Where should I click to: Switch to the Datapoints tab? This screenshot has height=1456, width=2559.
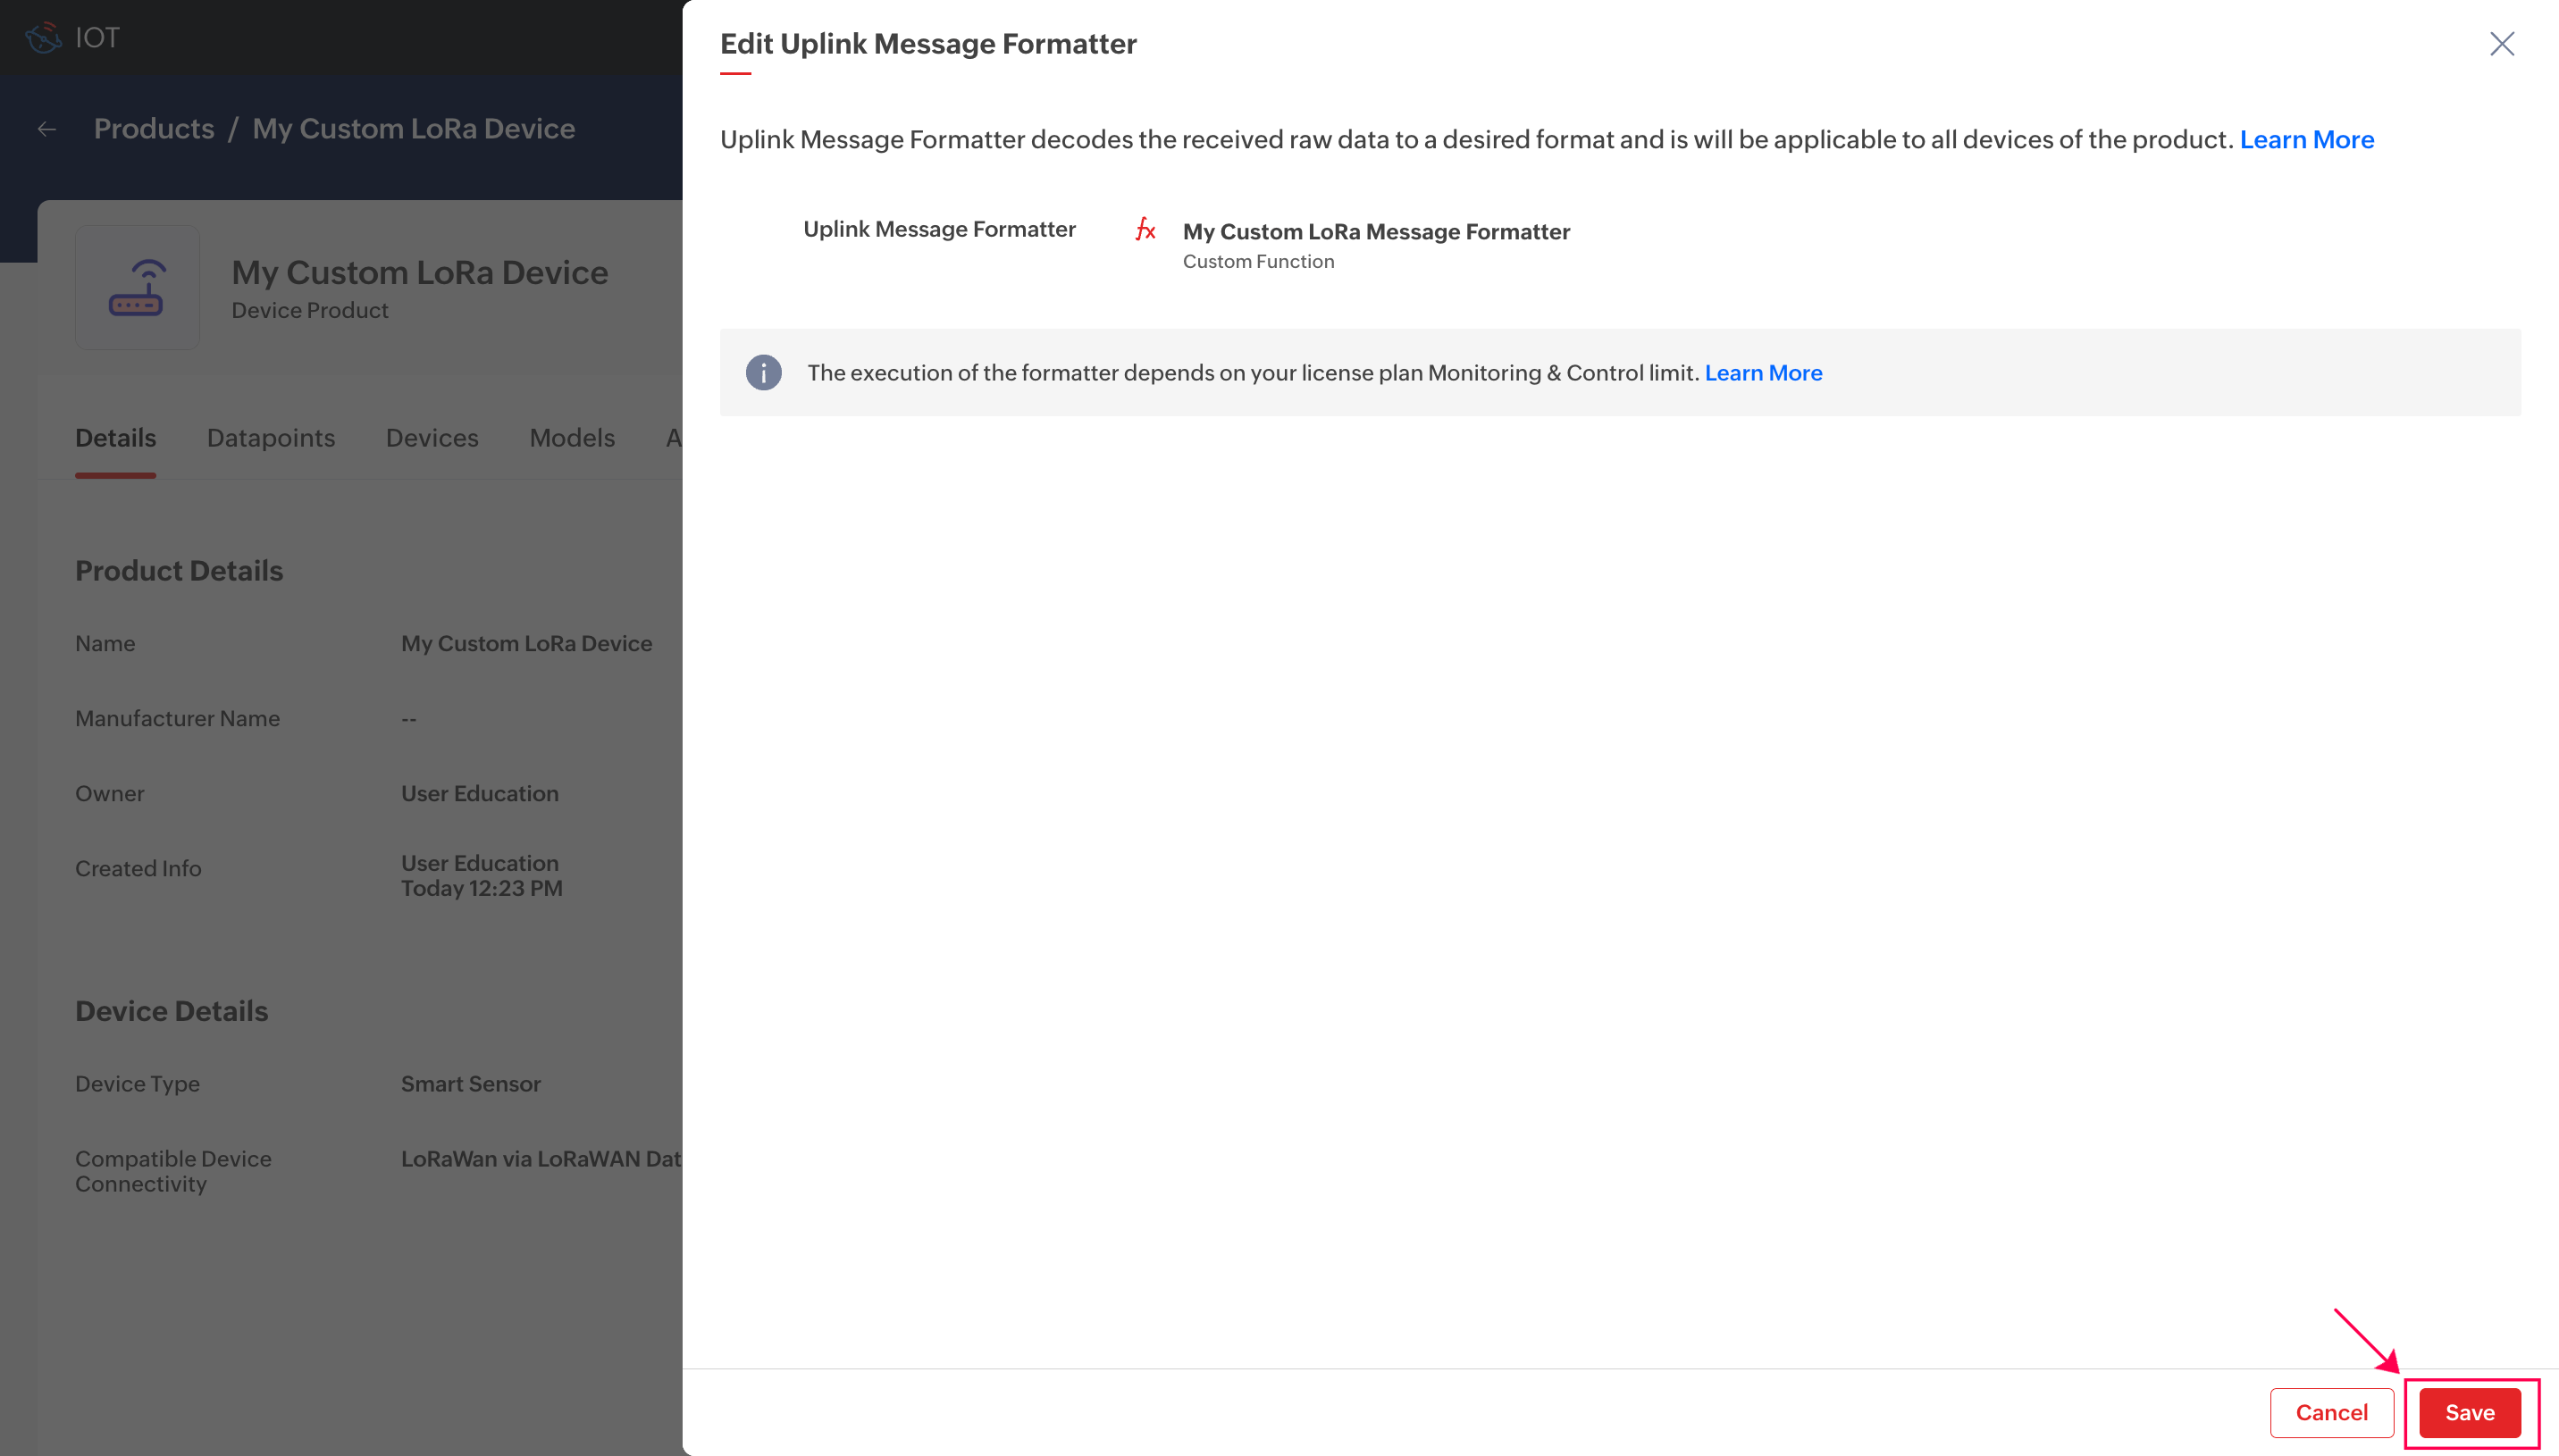pos(270,438)
